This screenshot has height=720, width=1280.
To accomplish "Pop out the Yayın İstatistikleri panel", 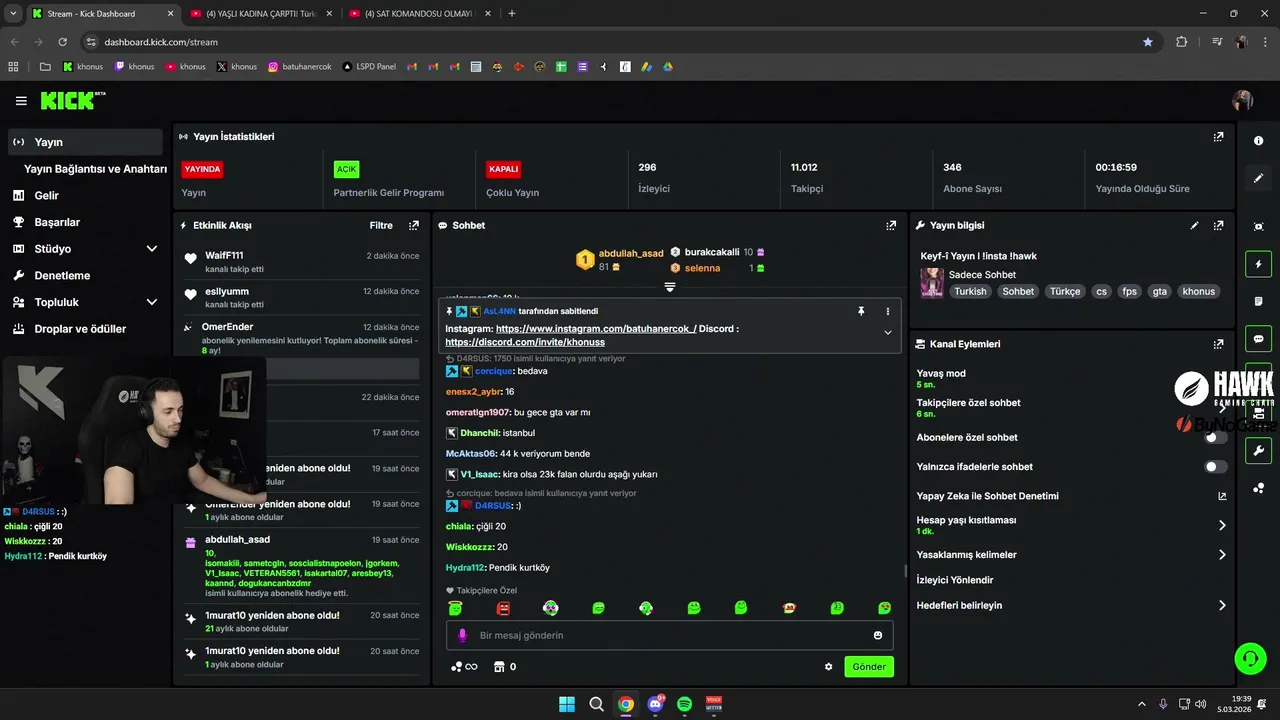I will click(1218, 137).
